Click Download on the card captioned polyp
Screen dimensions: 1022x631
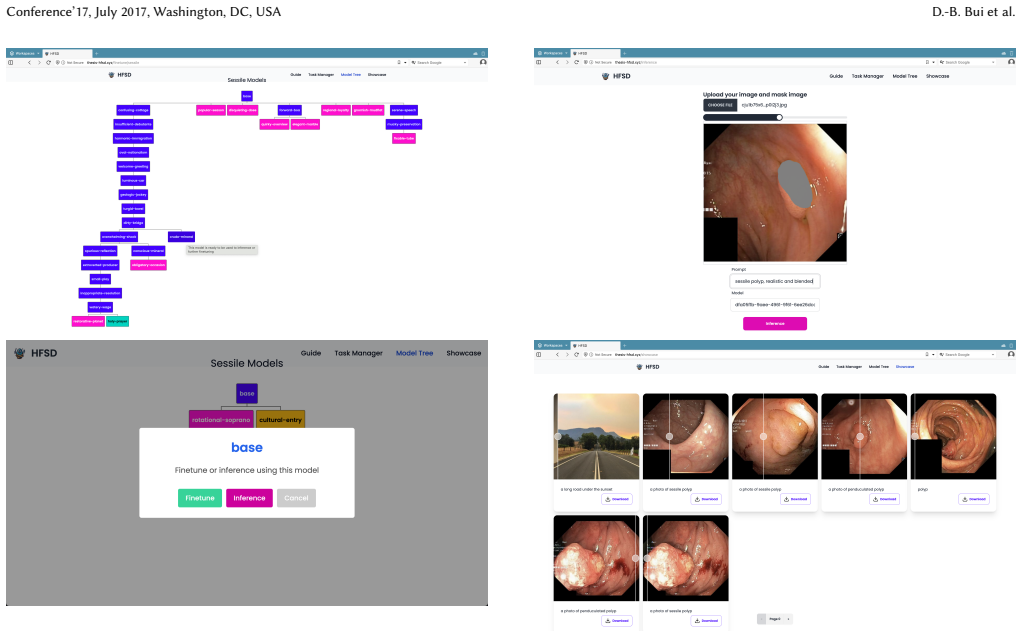click(974, 499)
